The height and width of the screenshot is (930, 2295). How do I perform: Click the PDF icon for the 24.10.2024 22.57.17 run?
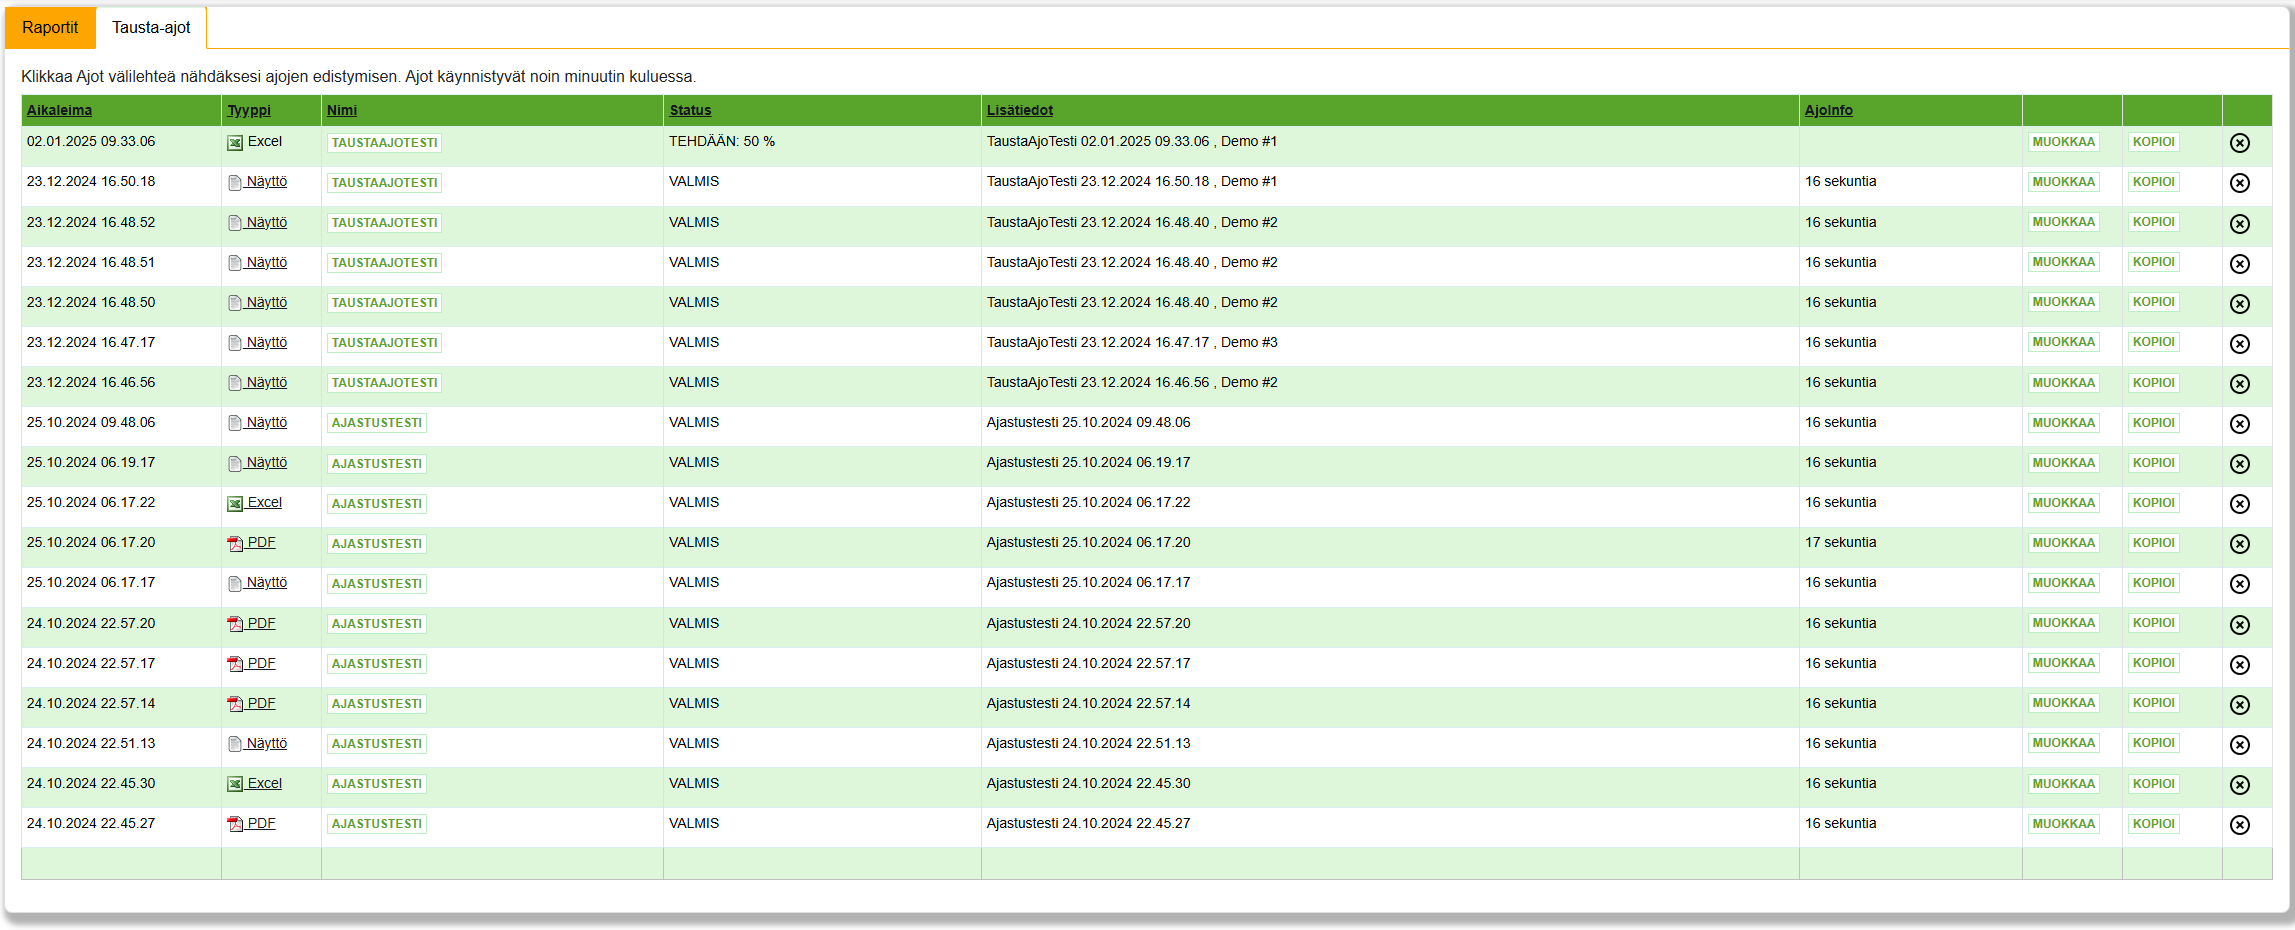(235, 664)
